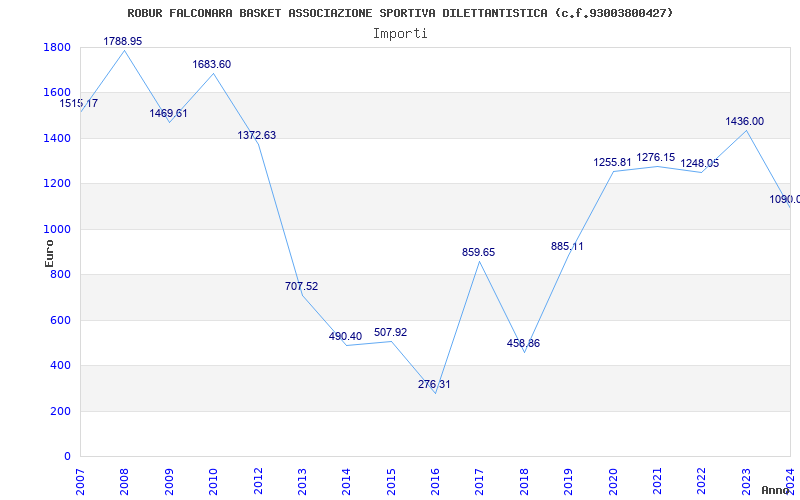
Task: Click the 2020 x-axis tick
Action: (x=613, y=482)
